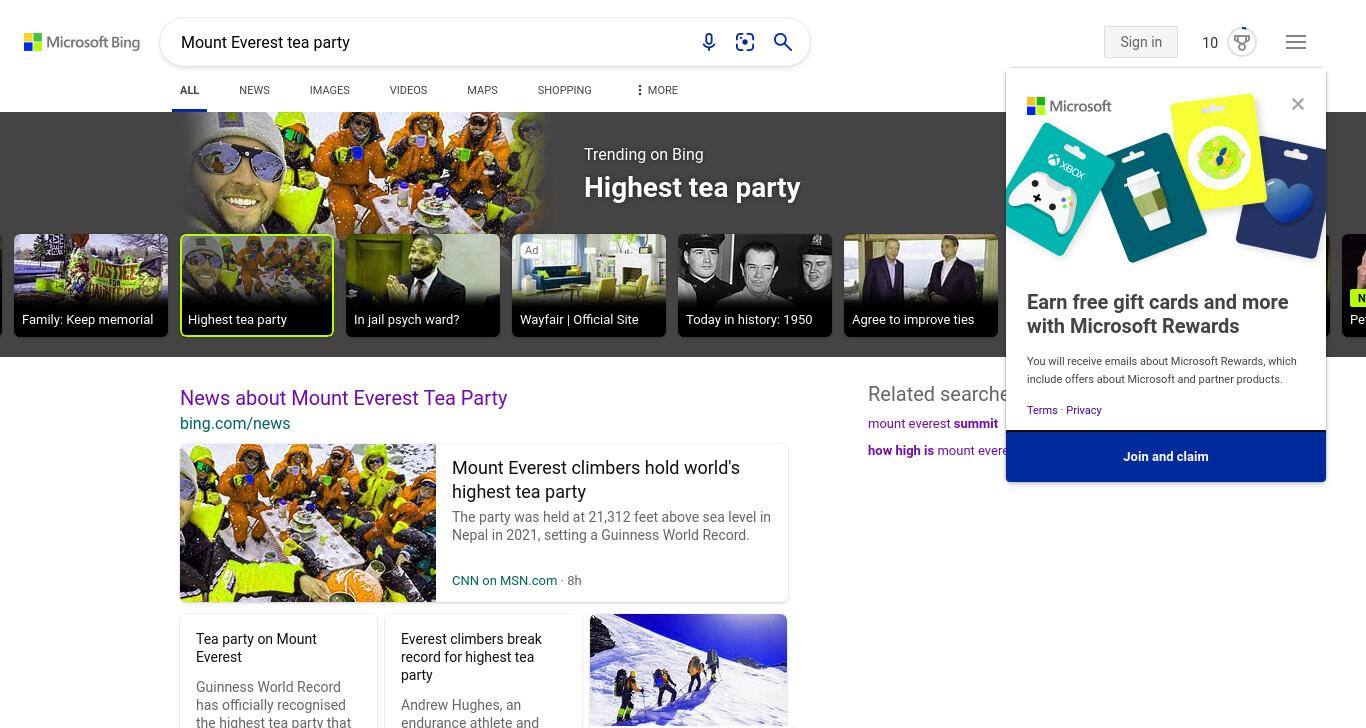Click the Sign in button
Viewport: 1366px width, 728px height.
pyautogui.click(x=1141, y=42)
